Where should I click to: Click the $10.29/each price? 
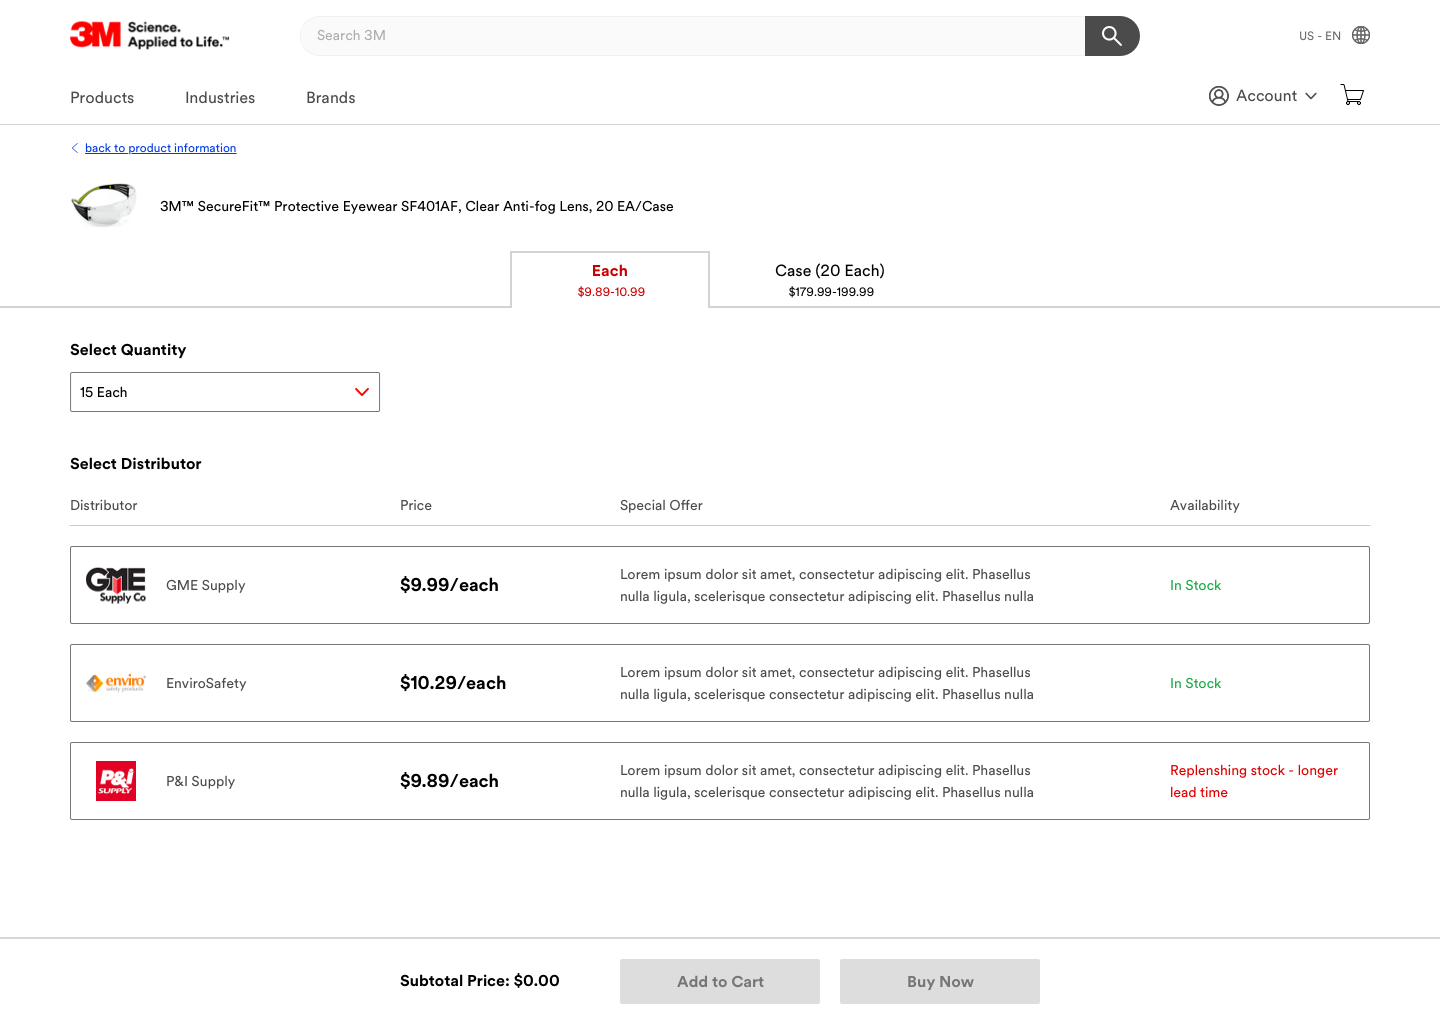point(453,683)
